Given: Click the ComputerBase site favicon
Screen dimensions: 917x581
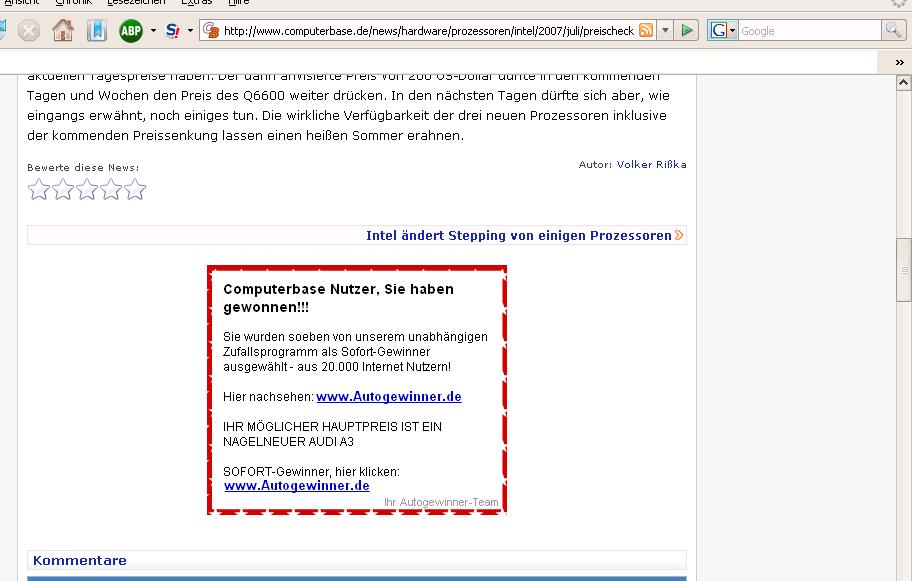Looking at the screenshot, I should (x=212, y=30).
